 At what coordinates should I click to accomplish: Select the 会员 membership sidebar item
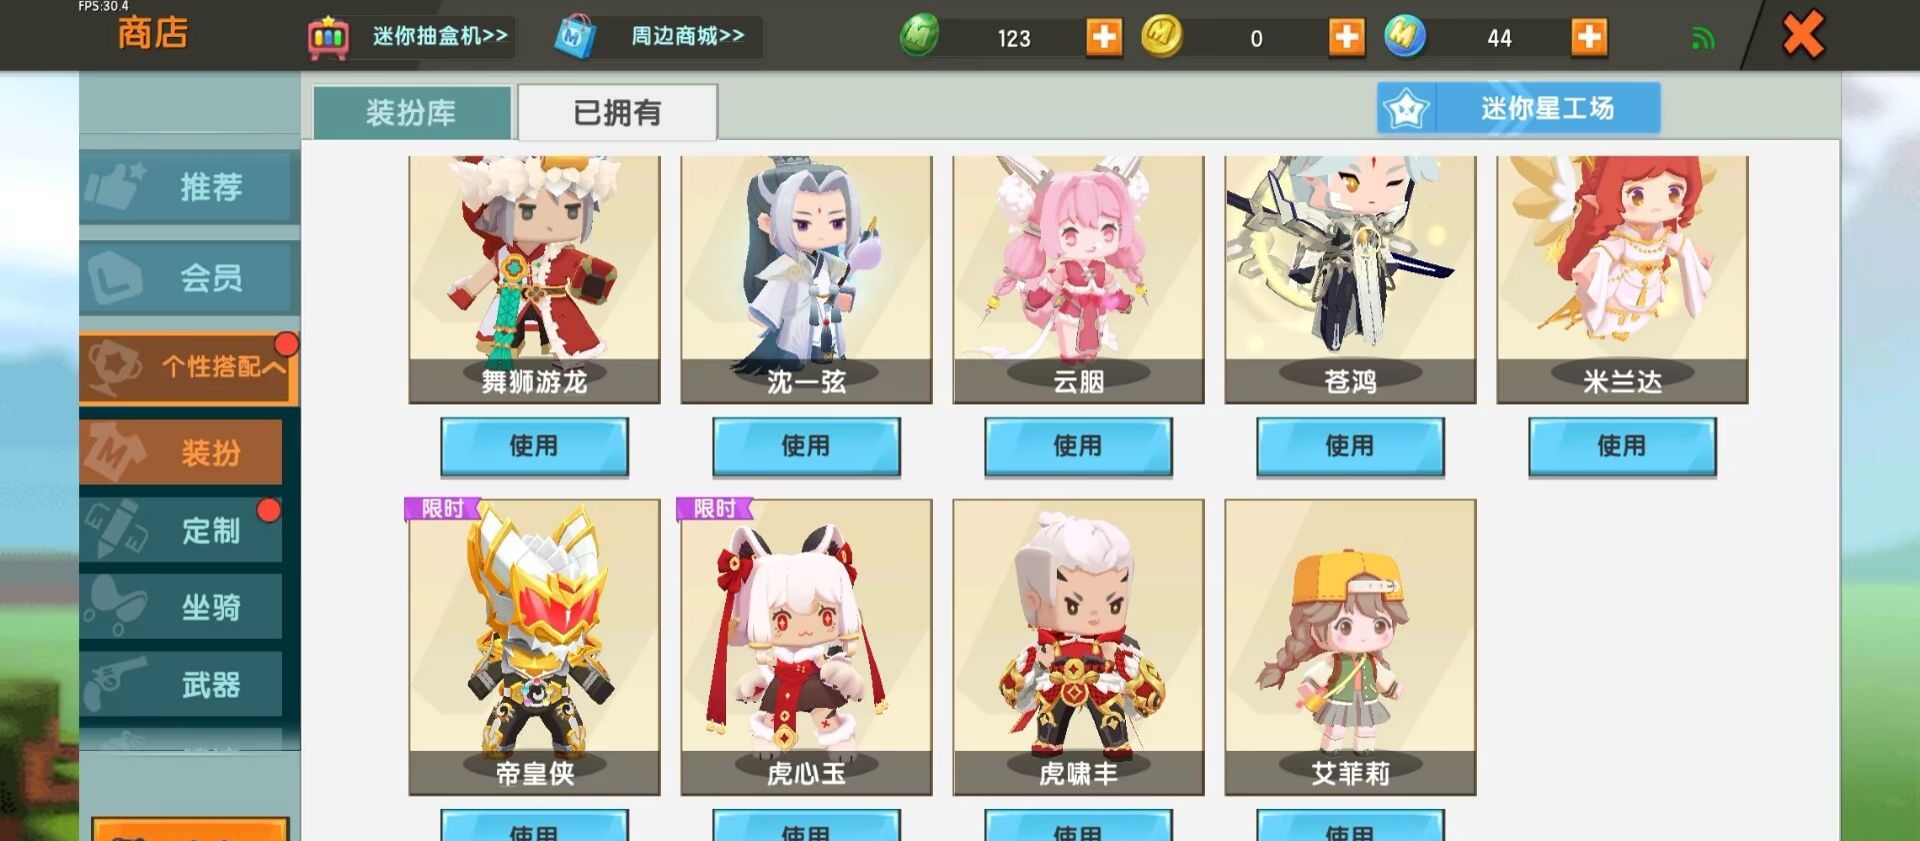click(x=189, y=277)
